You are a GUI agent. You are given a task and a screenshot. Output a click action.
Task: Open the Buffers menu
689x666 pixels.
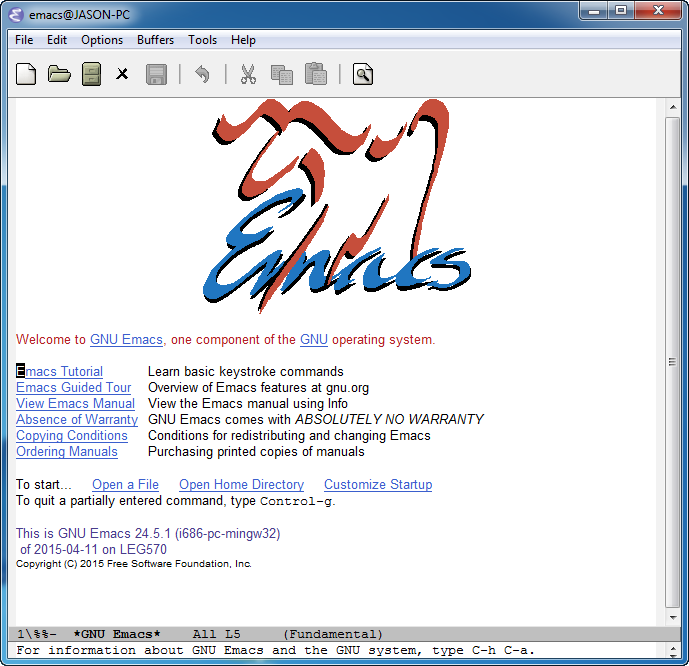[155, 40]
